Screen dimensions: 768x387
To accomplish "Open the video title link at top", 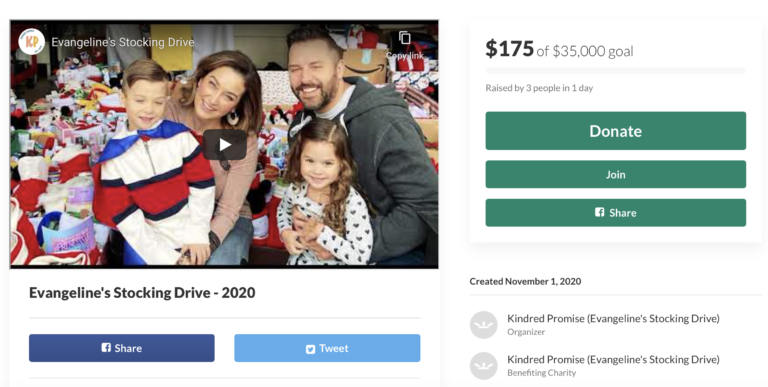I will 122,42.
